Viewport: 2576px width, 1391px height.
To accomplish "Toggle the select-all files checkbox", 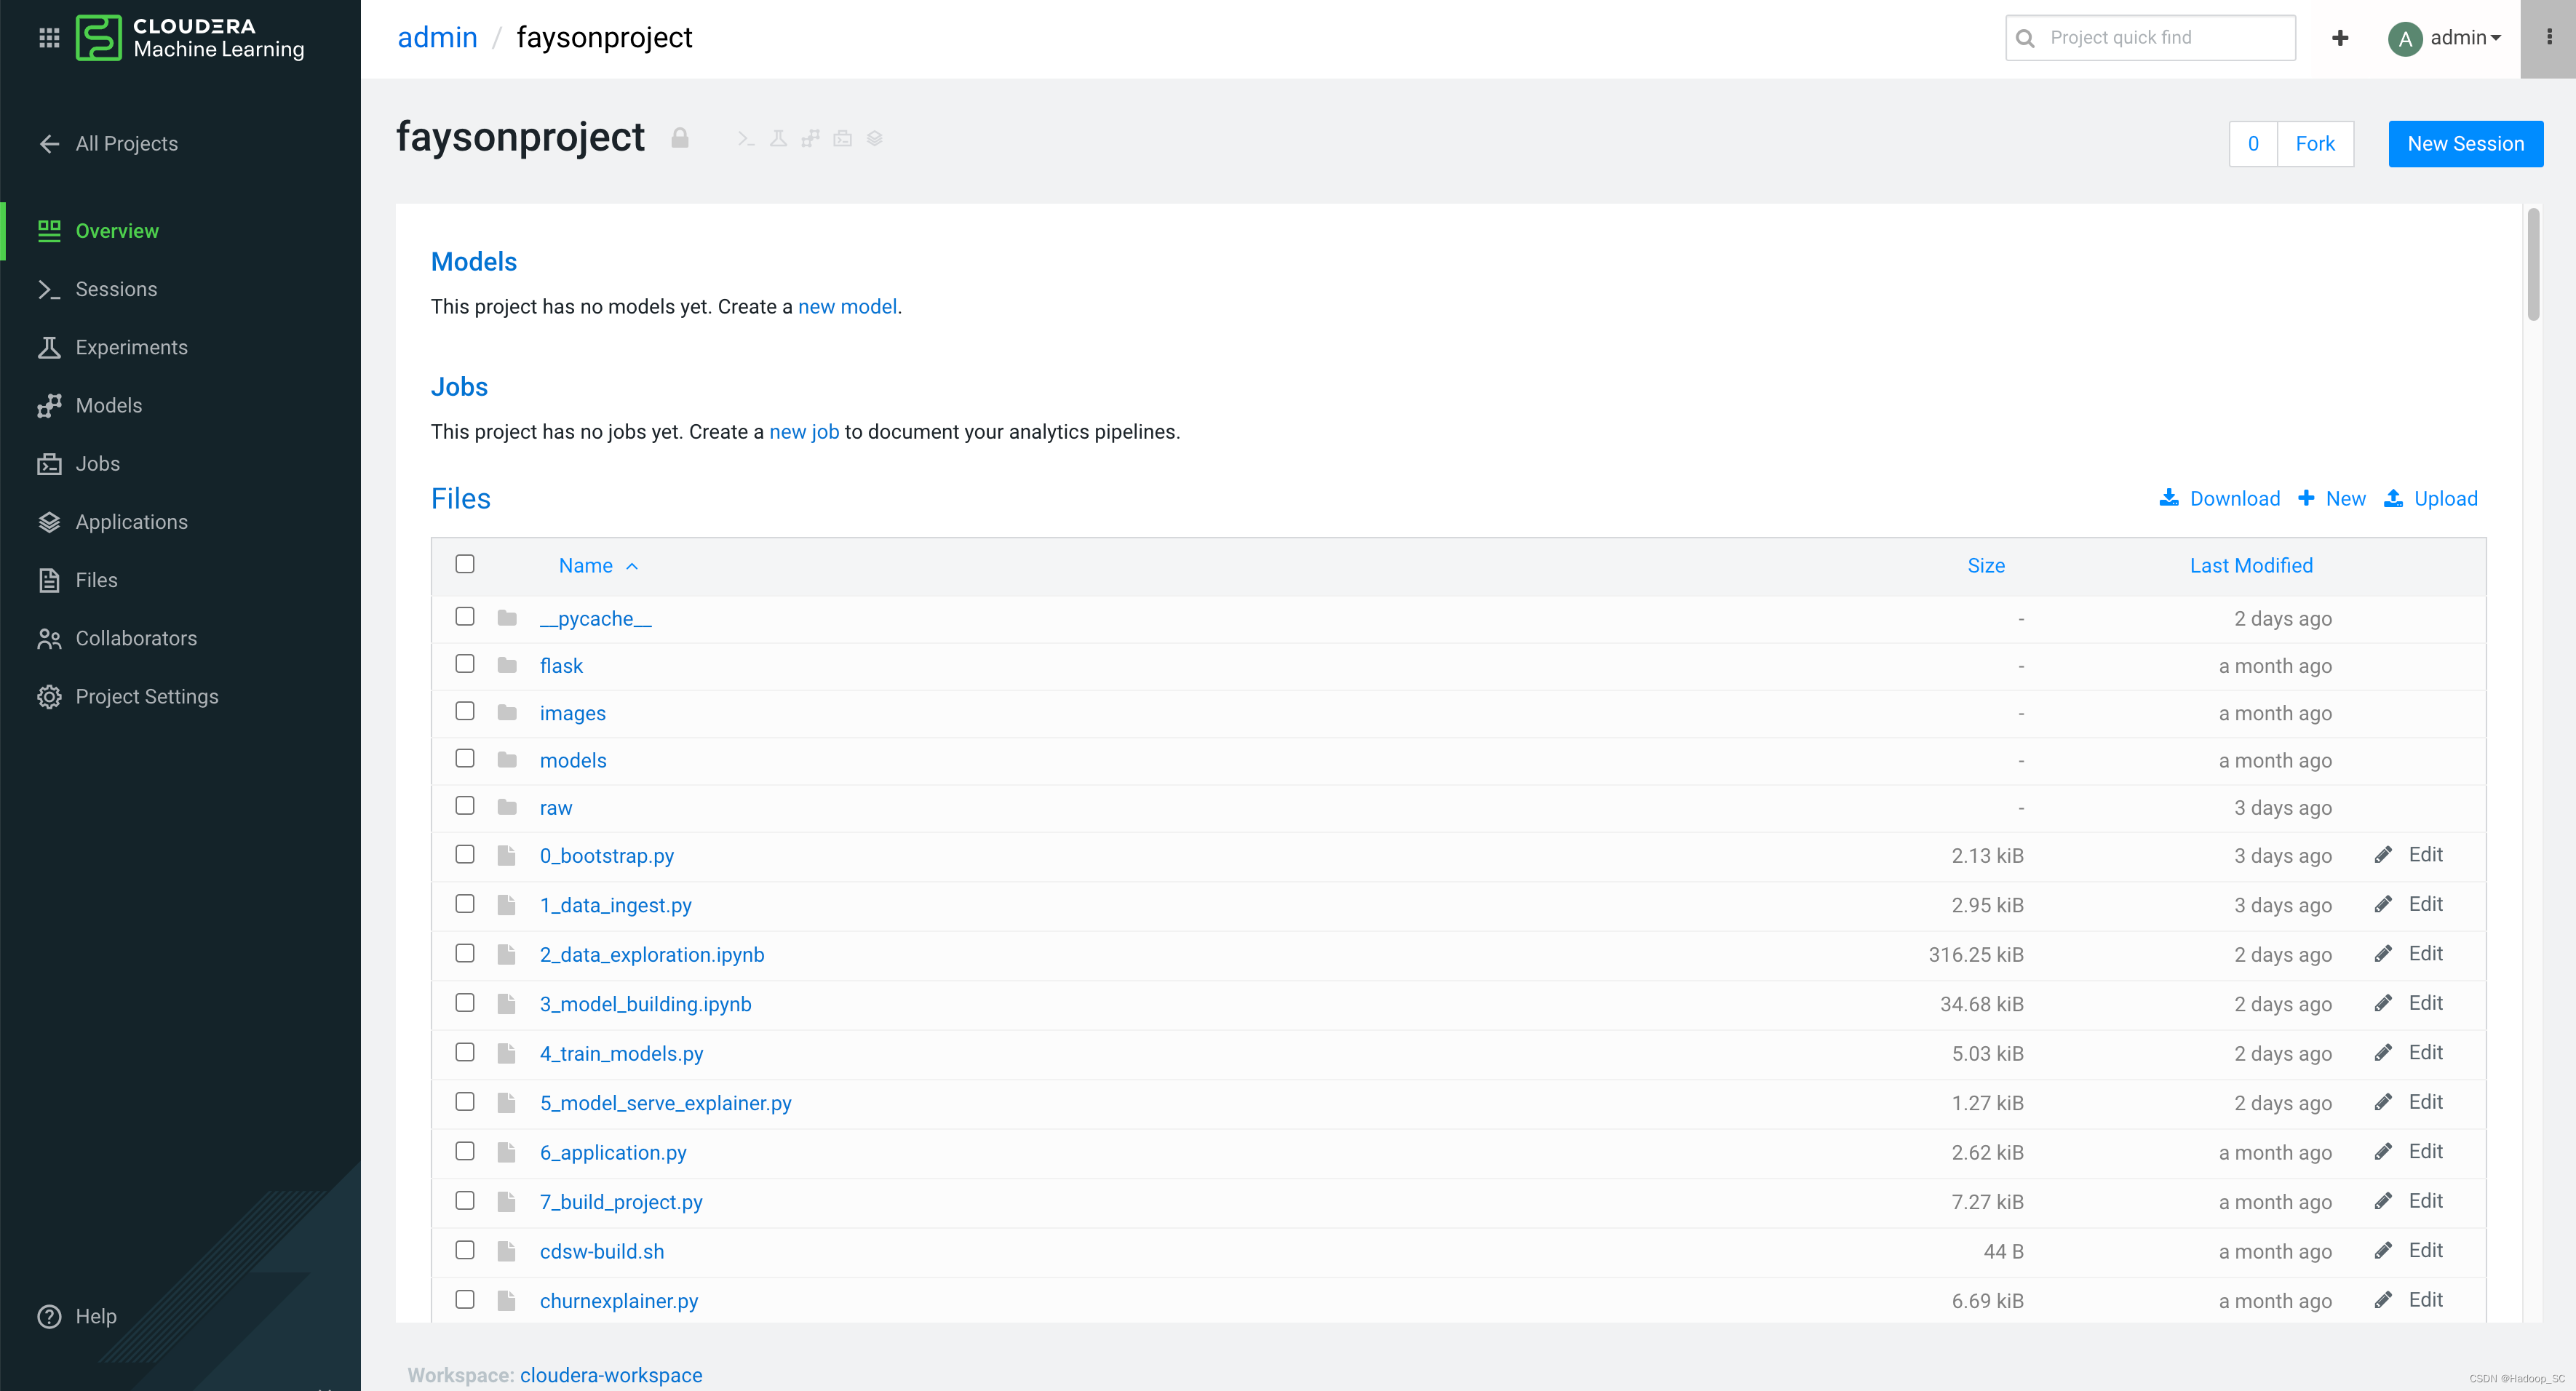I will 465,564.
